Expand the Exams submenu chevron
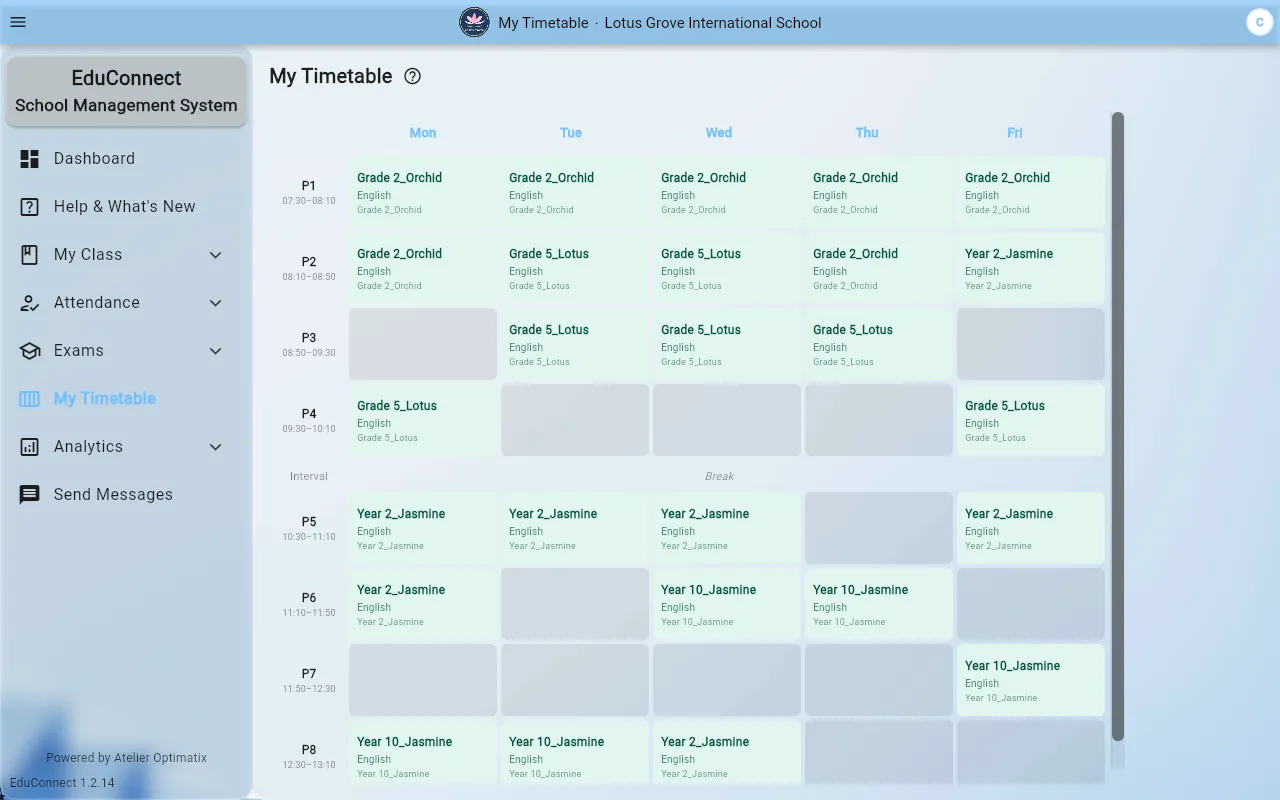Screen dimensions: 1280x800 215,350
